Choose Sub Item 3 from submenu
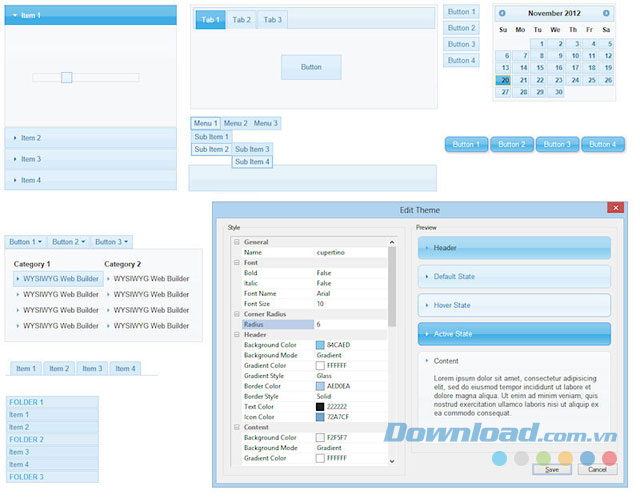640x498 pixels. pos(252,149)
